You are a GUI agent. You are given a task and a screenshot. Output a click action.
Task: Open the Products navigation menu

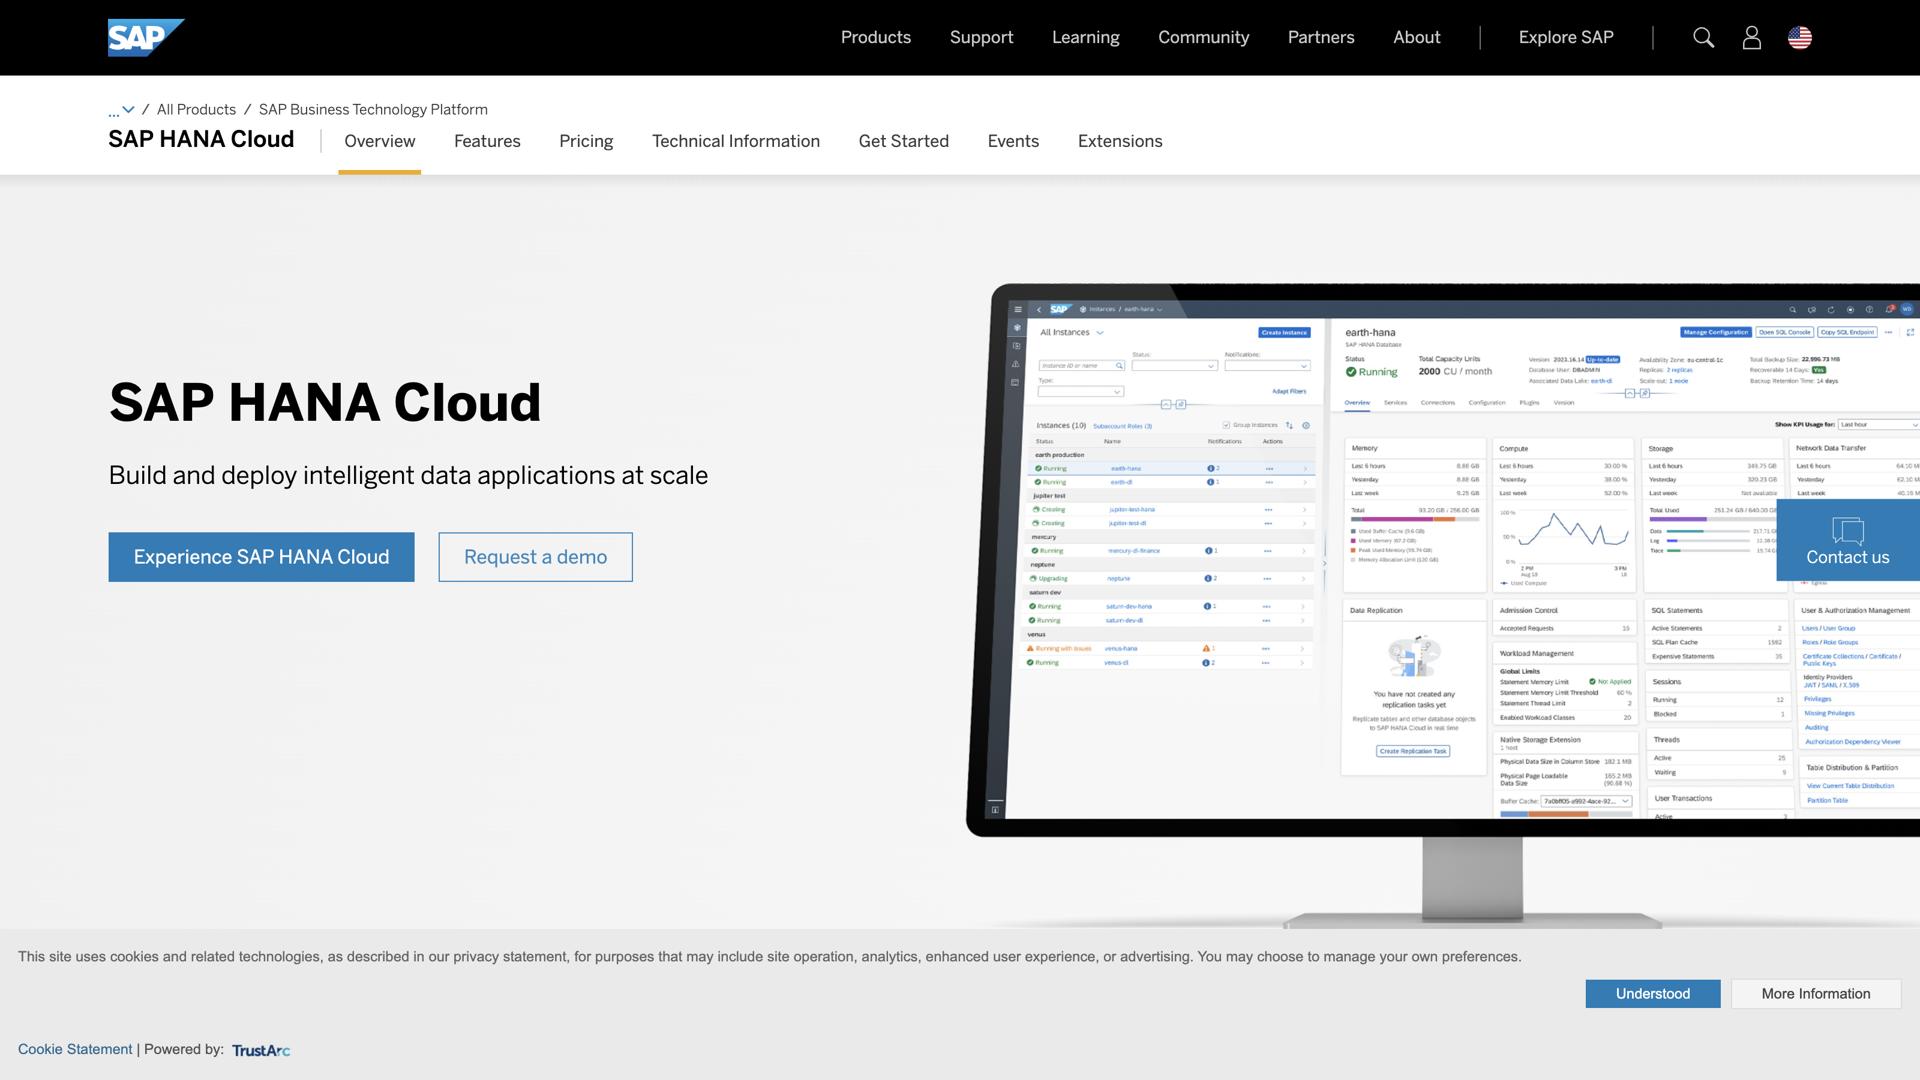pyautogui.click(x=875, y=37)
